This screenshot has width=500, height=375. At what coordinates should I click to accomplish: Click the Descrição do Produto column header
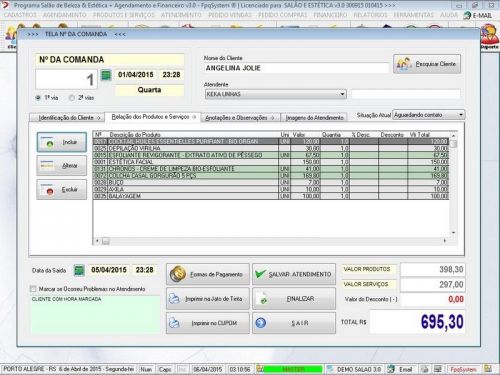[135, 135]
